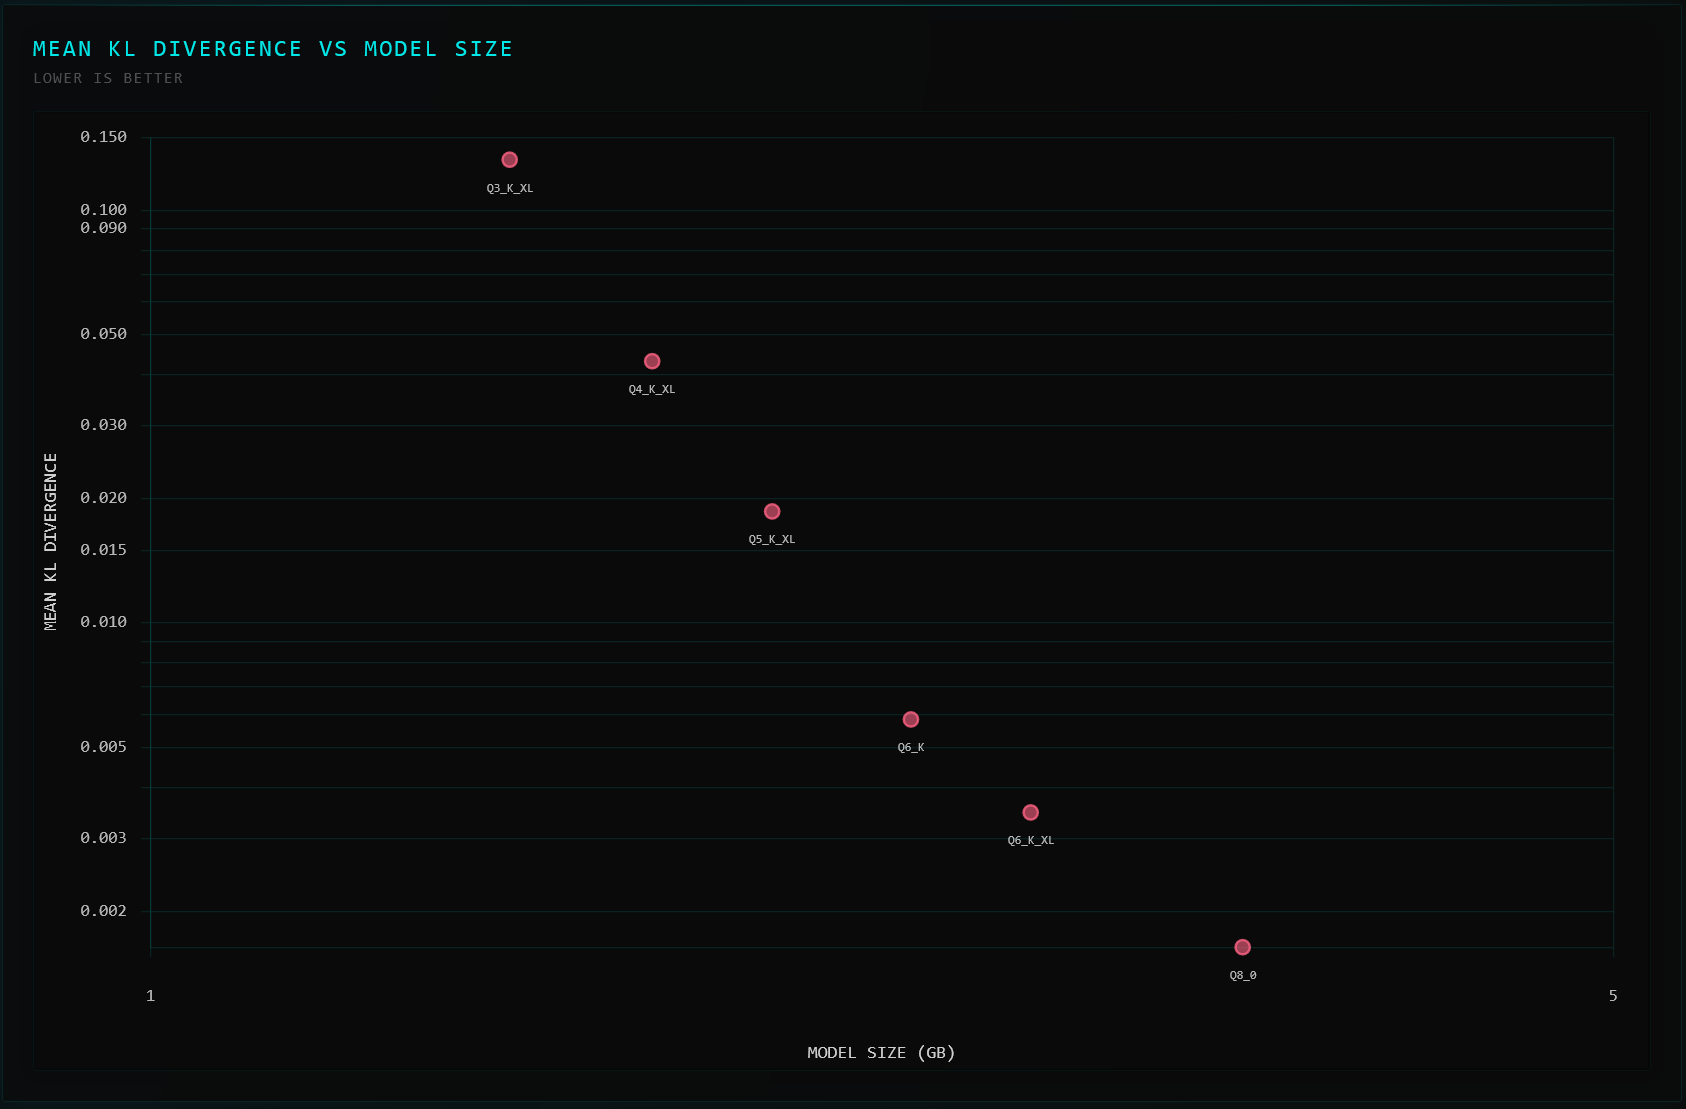Click the Q6_K_XL label text
The image size is (1686, 1109).
[x=1031, y=840]
